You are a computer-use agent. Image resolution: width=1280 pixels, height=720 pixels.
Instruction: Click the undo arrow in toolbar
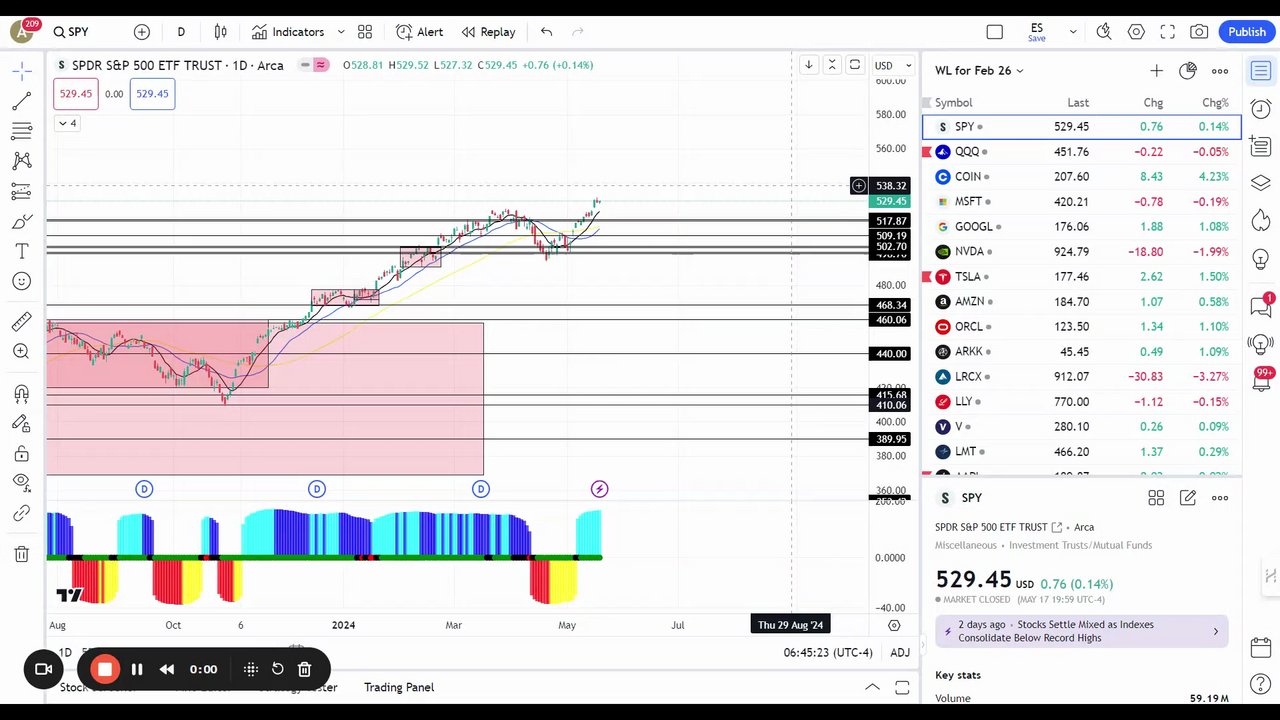coord(546,32)
